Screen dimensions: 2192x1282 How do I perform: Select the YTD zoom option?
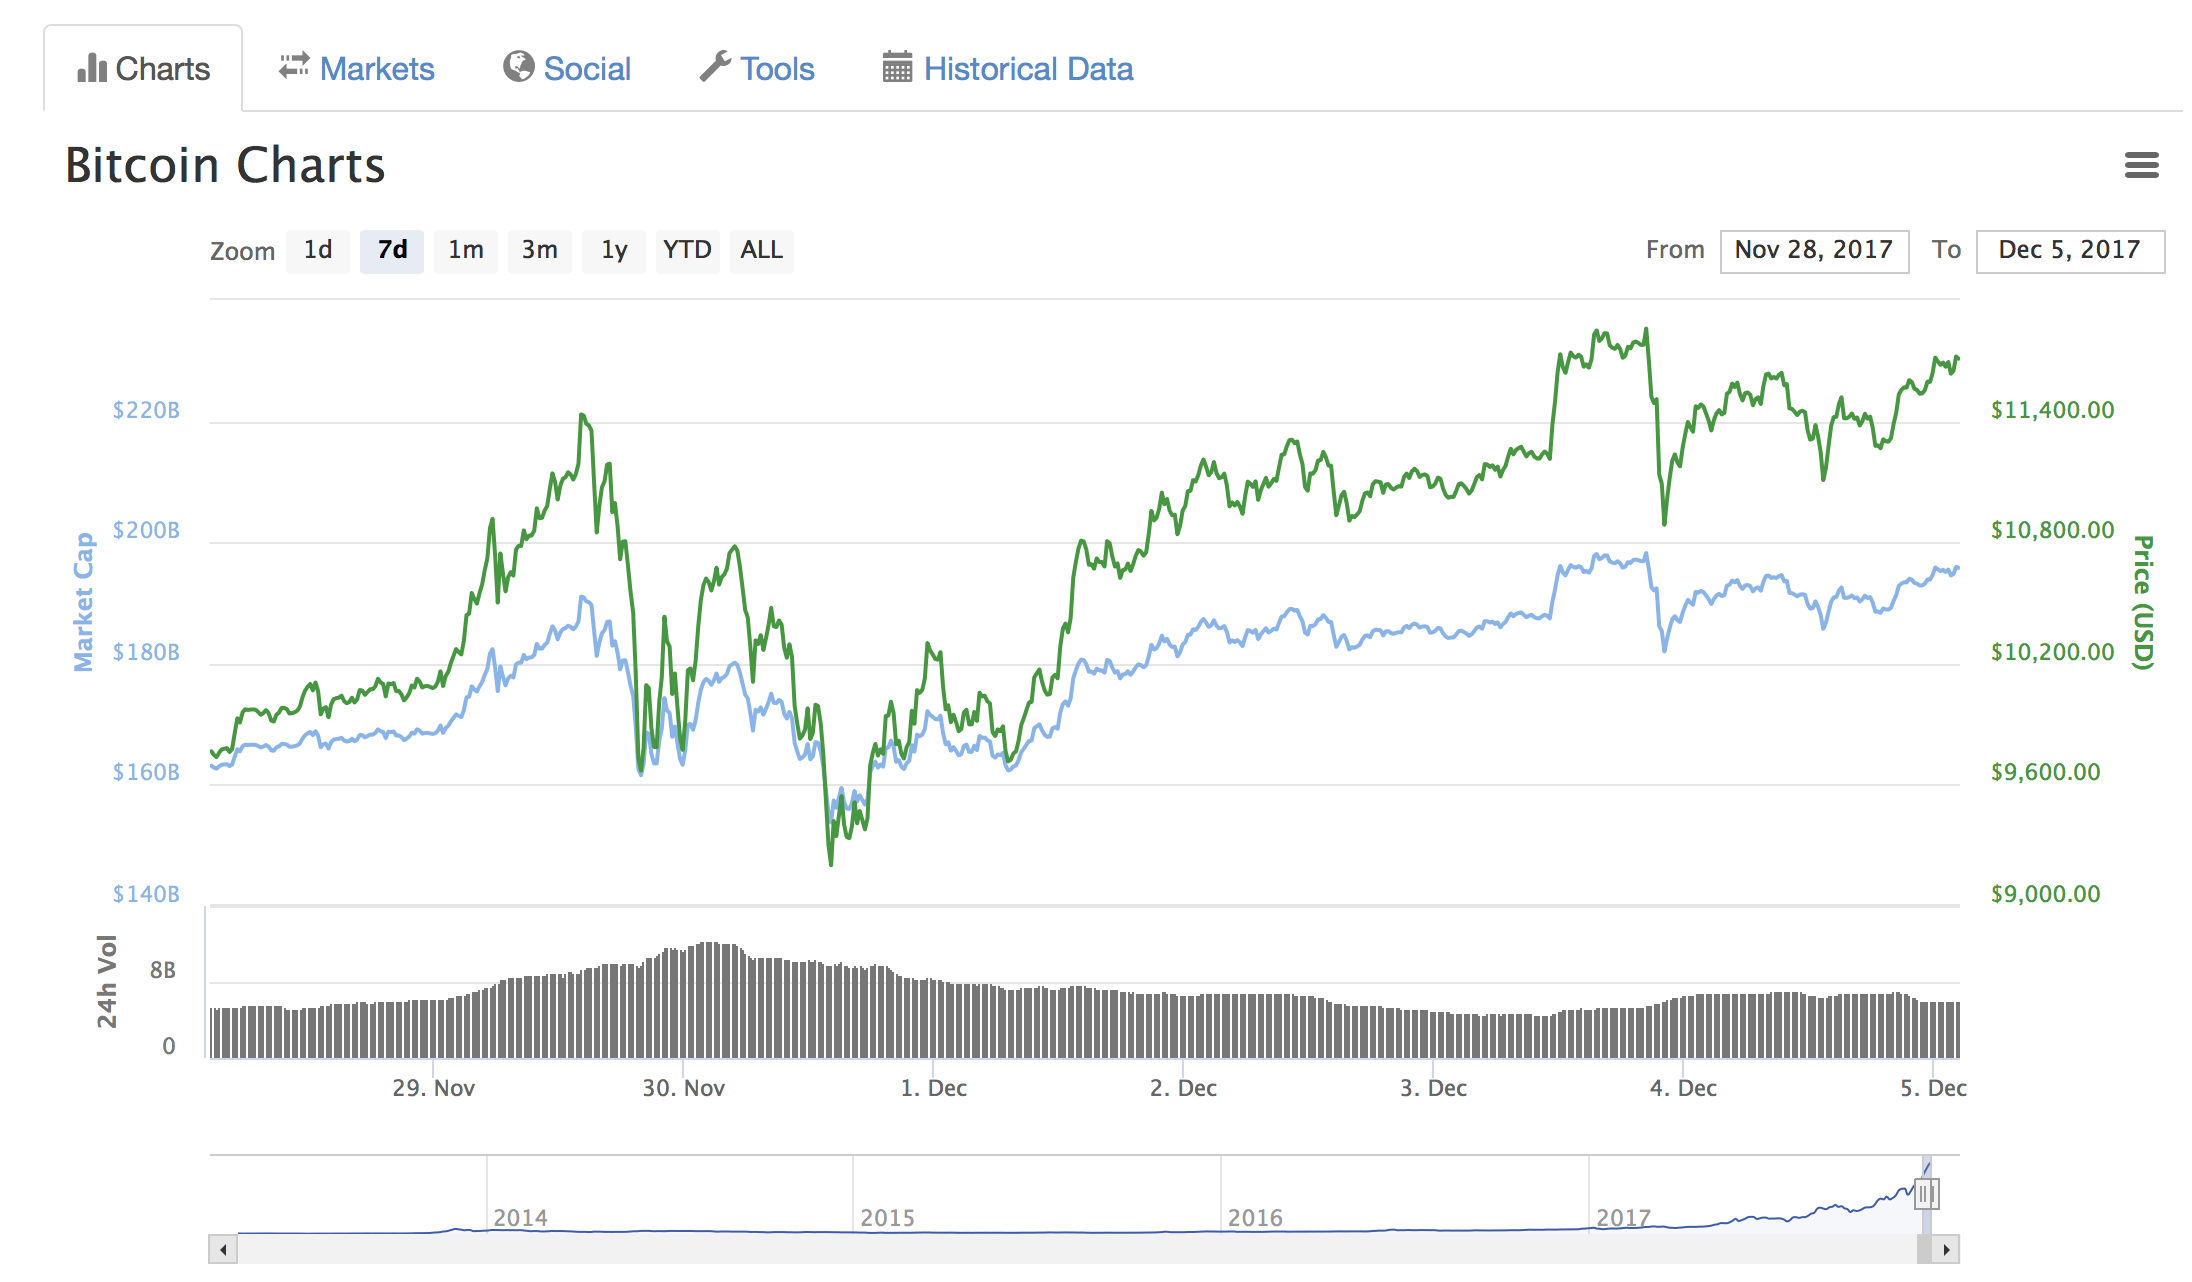point(688,250)
